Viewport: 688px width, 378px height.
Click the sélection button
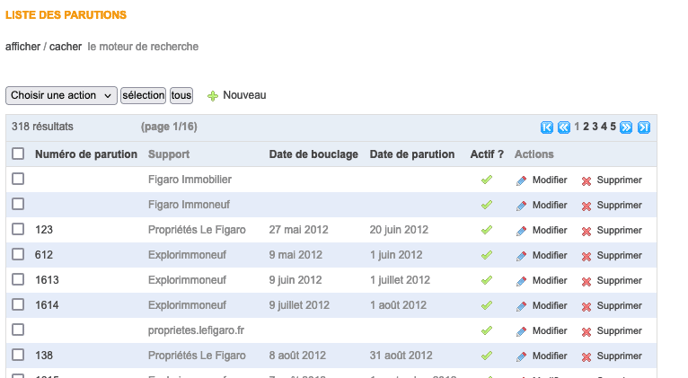click(143, 95)
